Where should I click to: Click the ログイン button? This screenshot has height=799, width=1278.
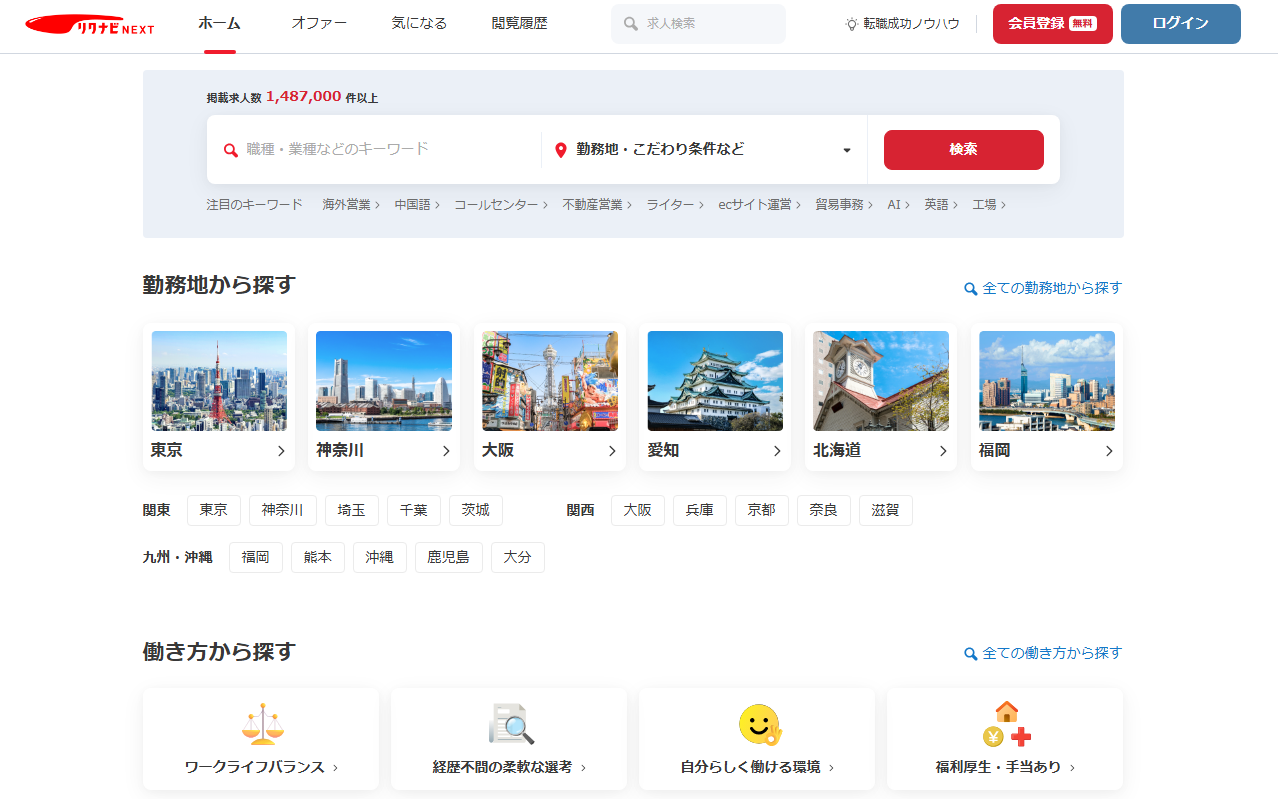tap(1180, 24)
